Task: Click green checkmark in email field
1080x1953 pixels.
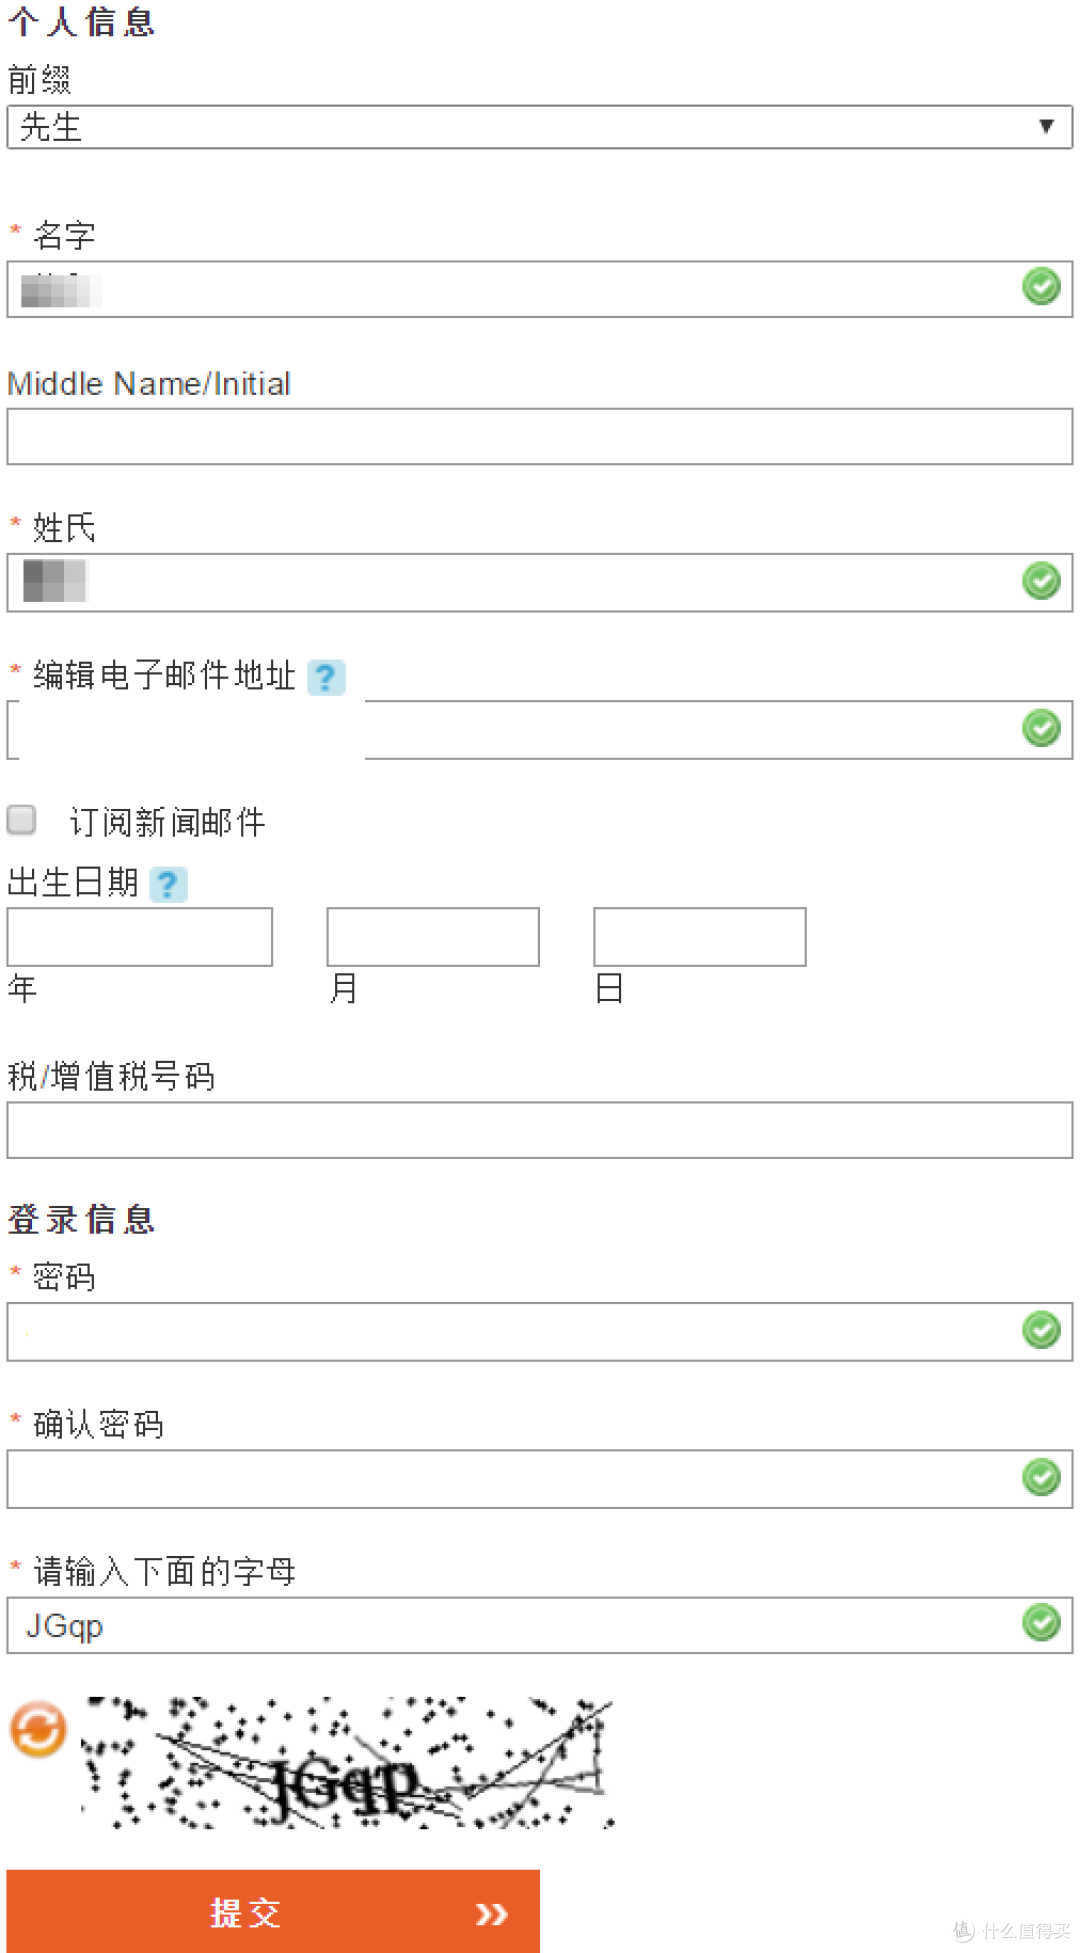Action: [x=1041, y=728]
